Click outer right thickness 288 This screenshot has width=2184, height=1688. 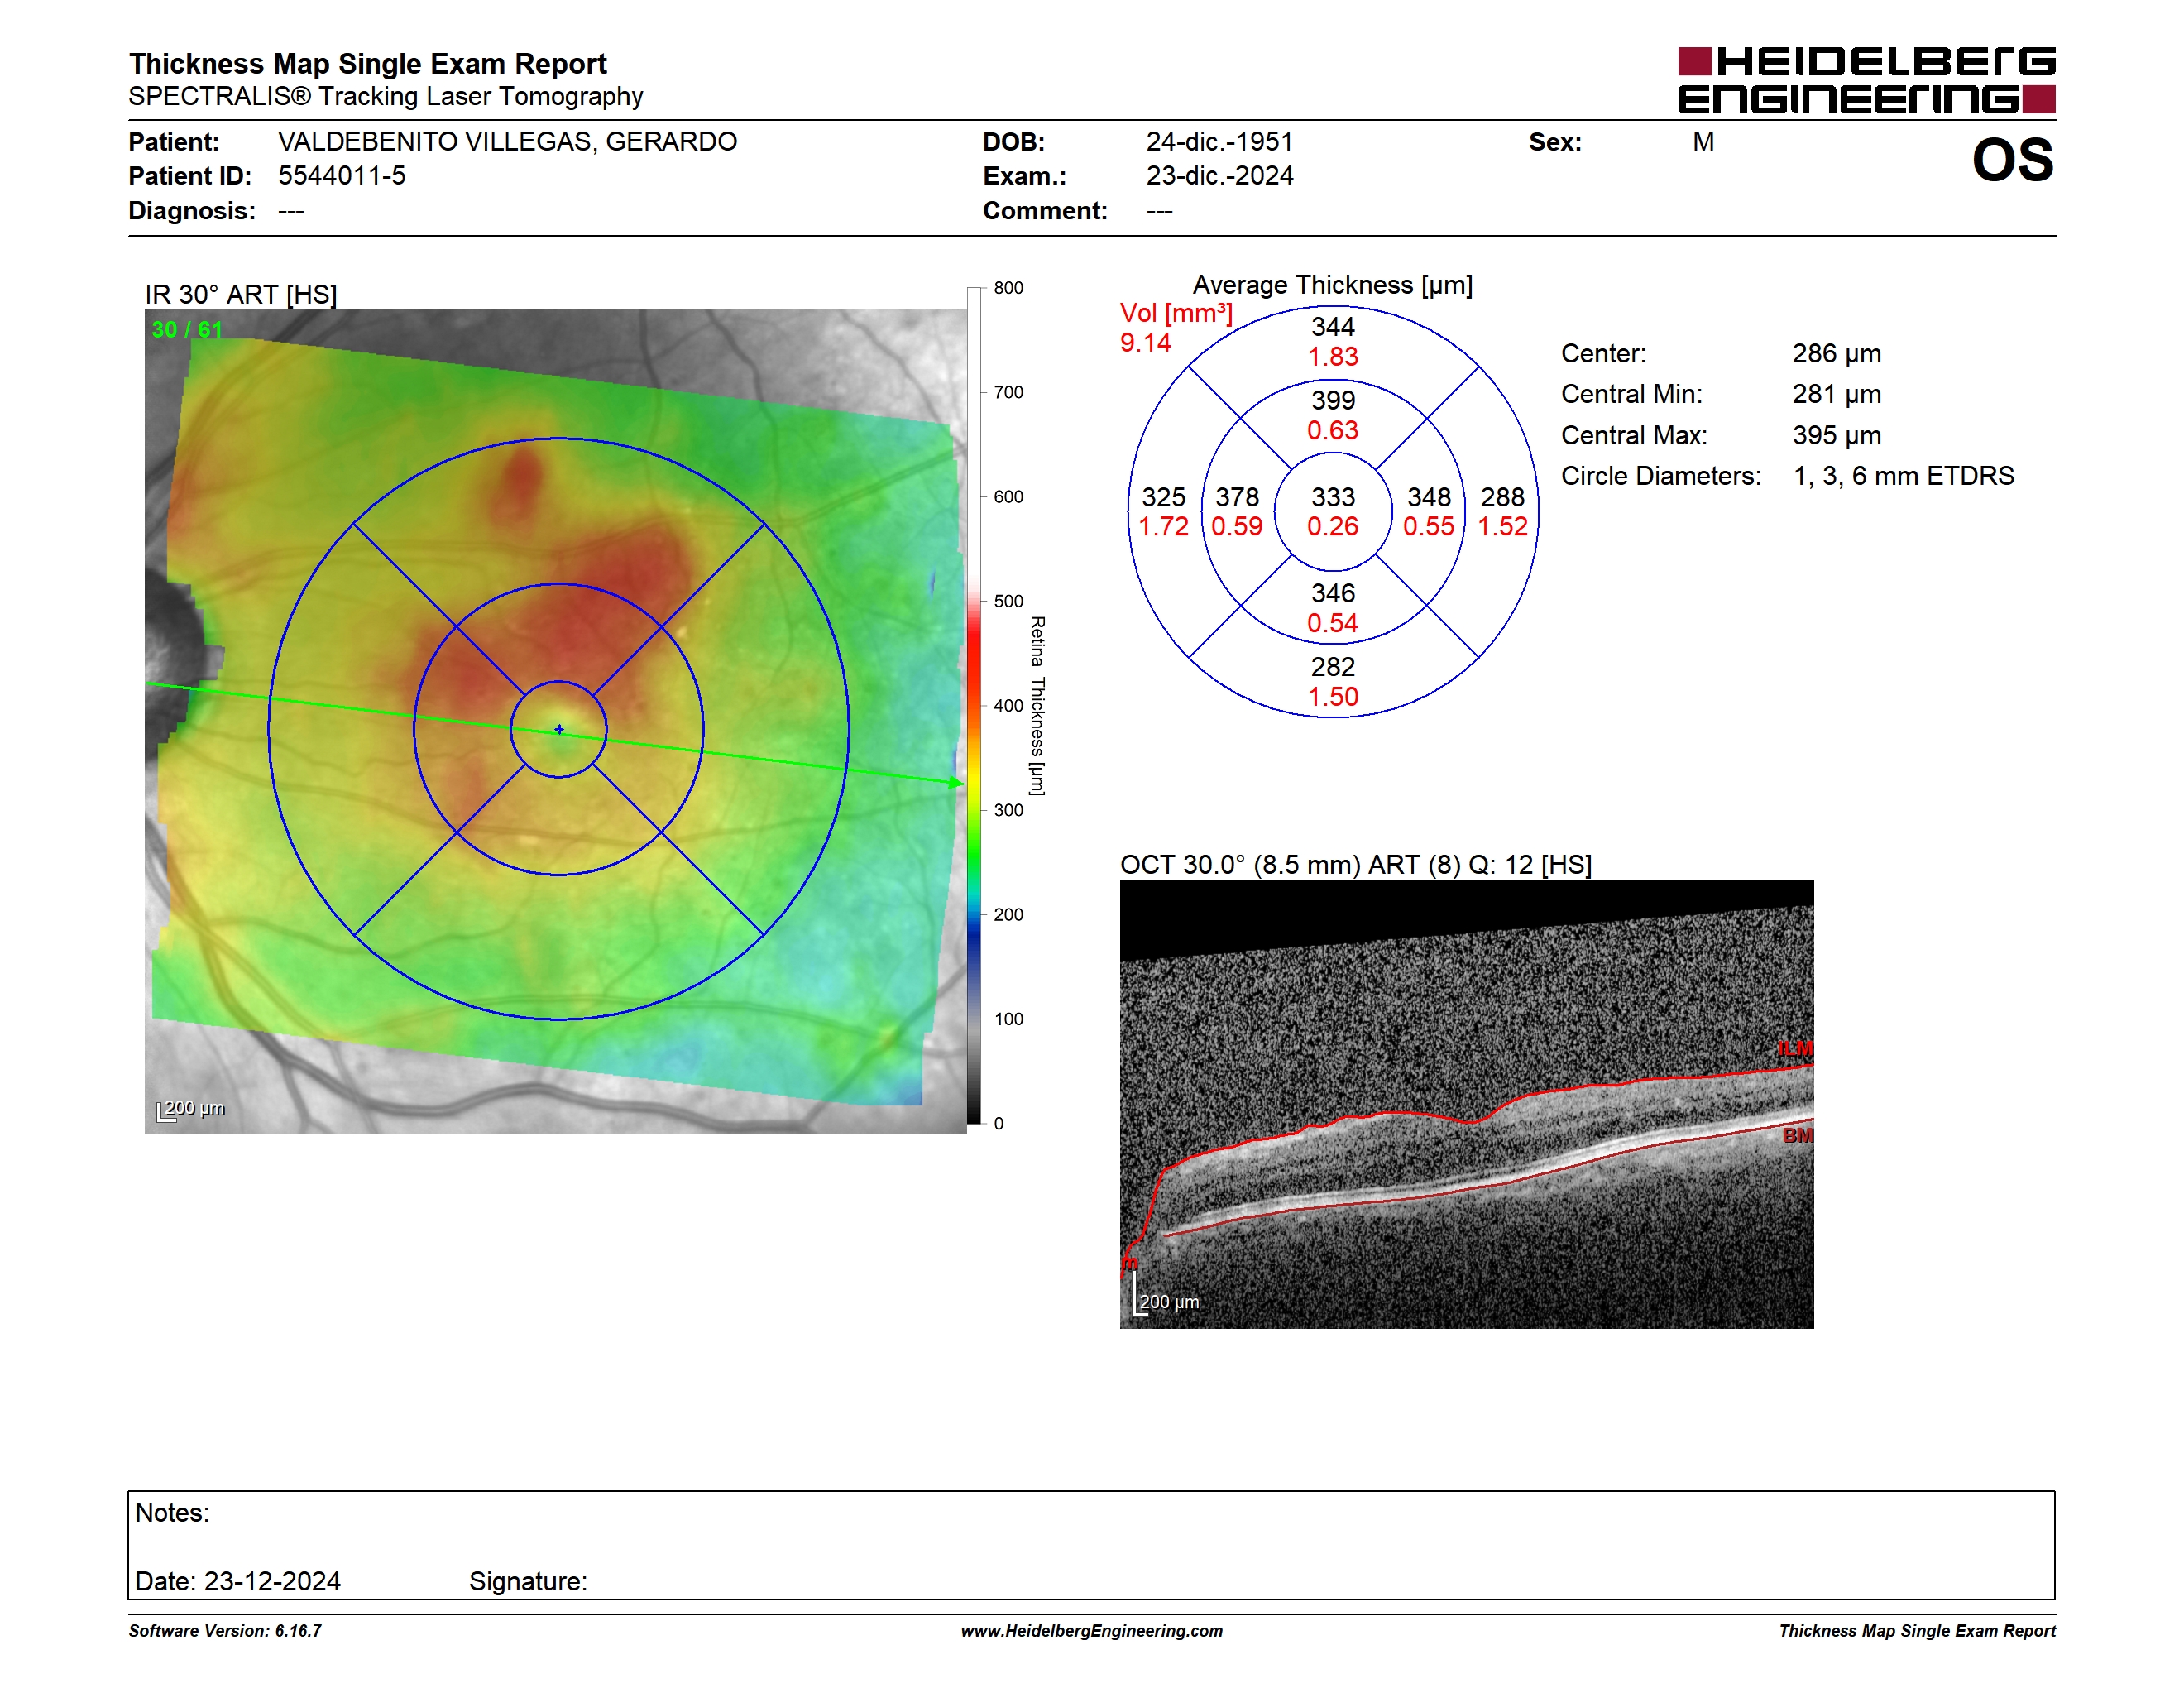[x=1502, y=497]
